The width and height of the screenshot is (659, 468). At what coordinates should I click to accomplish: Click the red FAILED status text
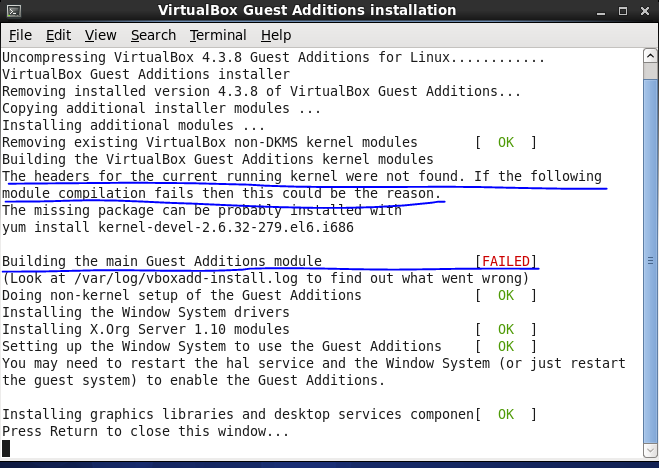[x=506, y=261]
